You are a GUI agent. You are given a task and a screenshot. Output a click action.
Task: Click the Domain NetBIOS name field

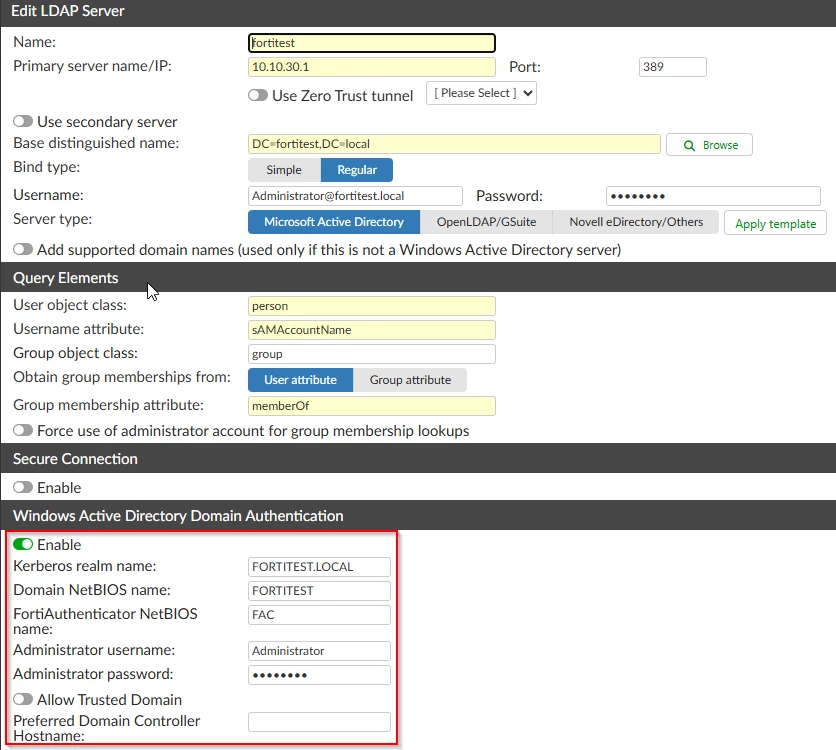(x=319, y=591)
